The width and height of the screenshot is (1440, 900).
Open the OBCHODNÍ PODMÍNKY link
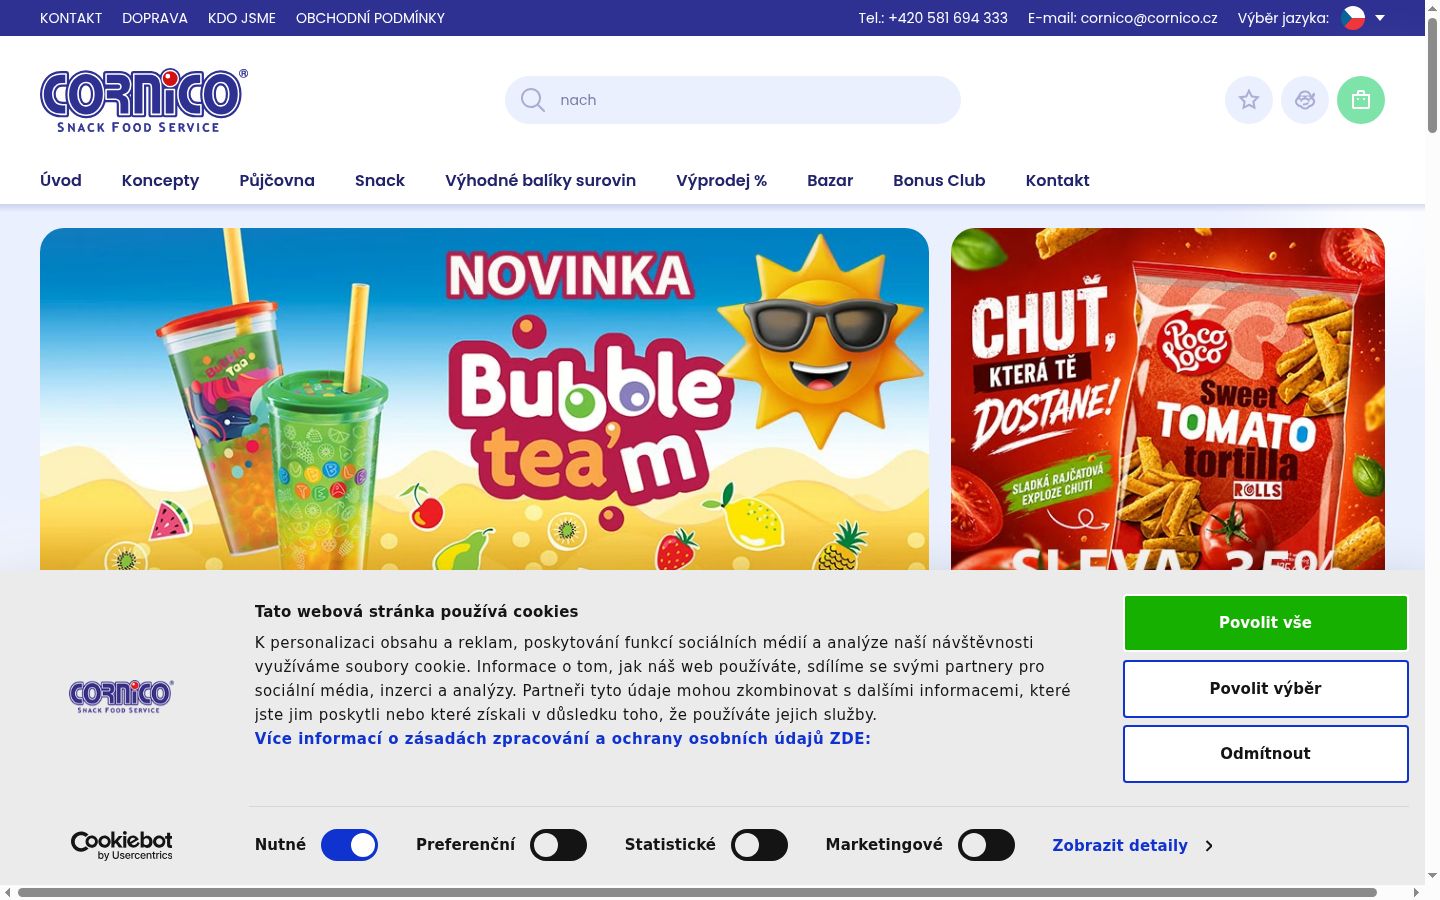[370, 18]
